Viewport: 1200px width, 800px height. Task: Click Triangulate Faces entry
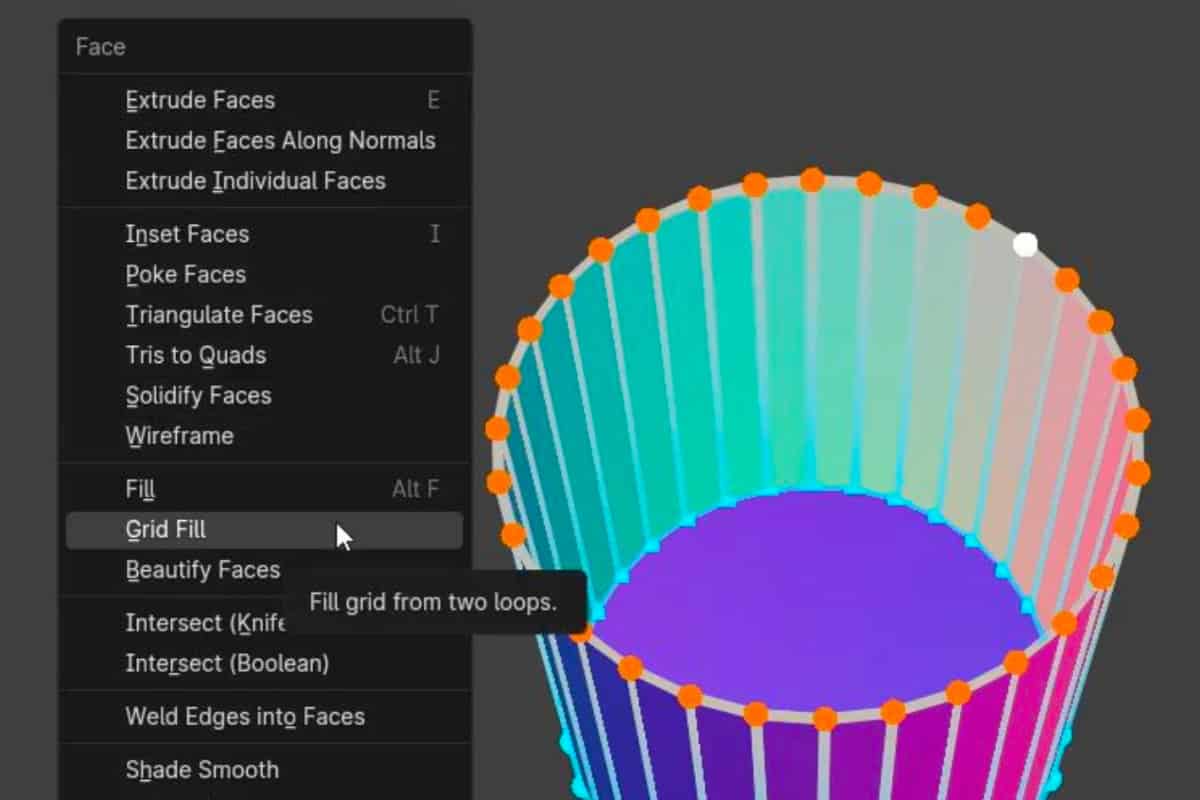(219, 314)
